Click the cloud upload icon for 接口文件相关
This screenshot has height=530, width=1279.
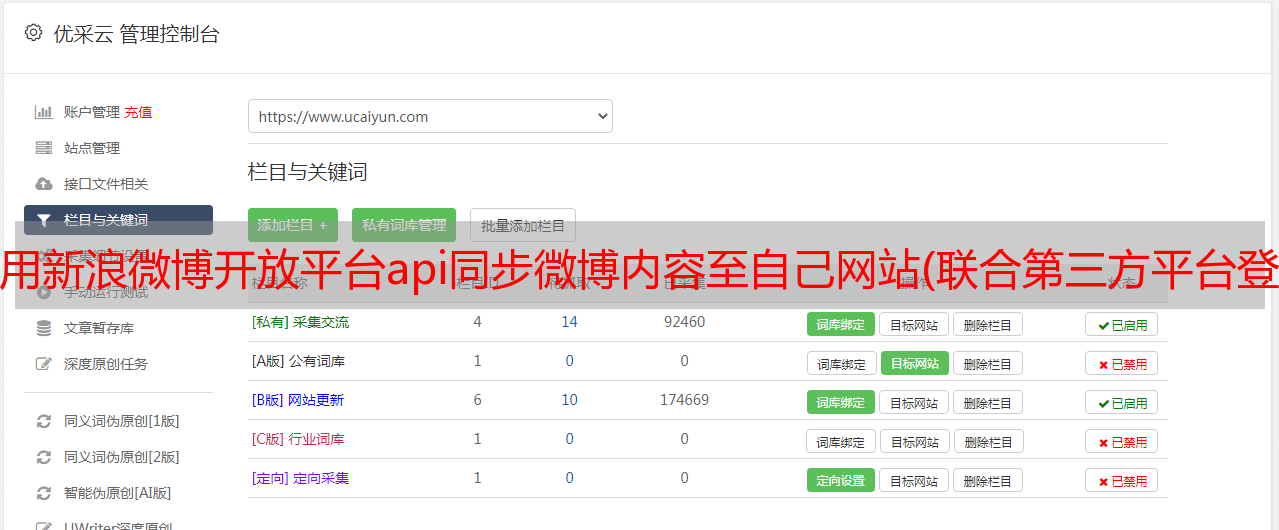[44, 184]
